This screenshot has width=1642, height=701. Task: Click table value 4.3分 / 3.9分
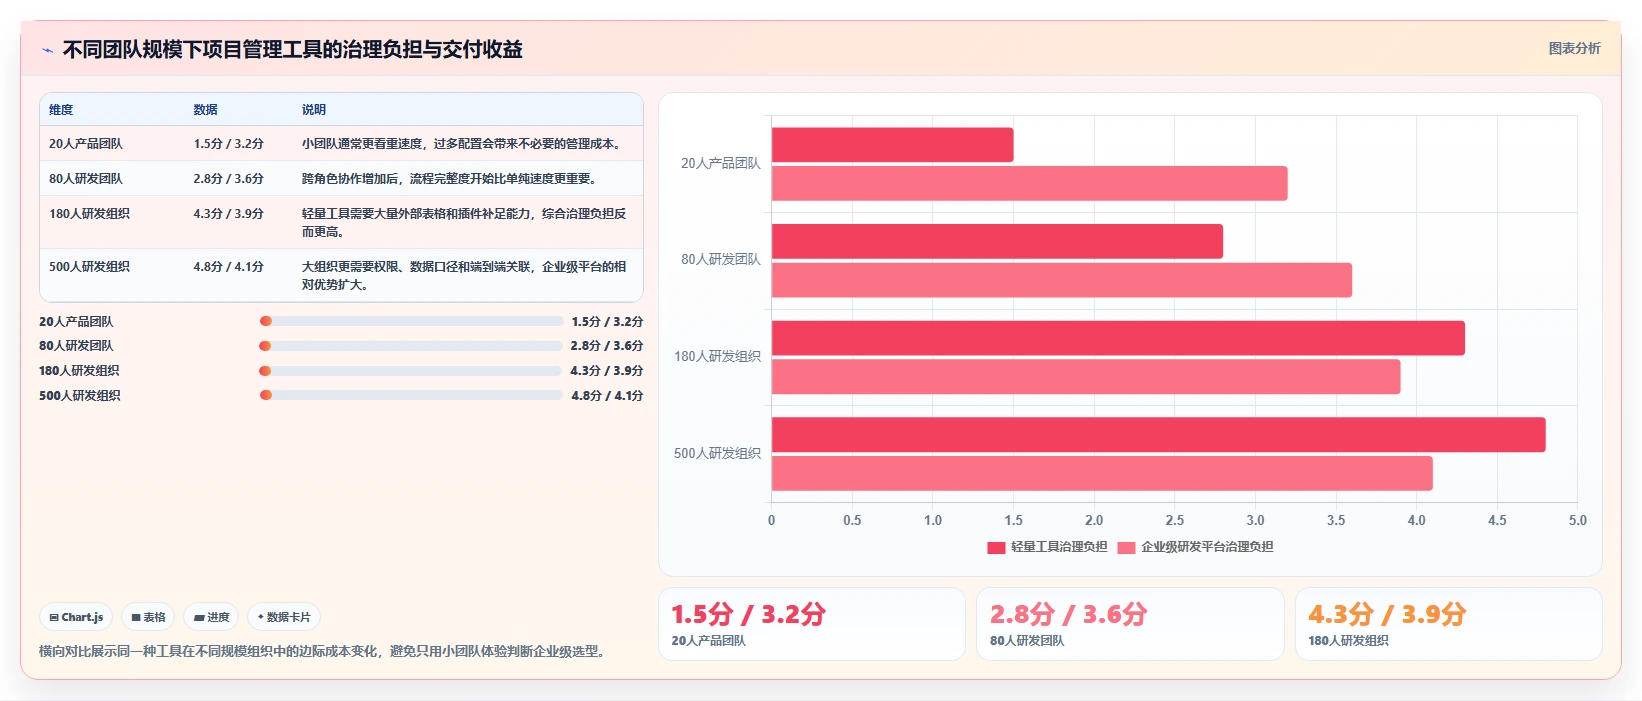(229, 214)
